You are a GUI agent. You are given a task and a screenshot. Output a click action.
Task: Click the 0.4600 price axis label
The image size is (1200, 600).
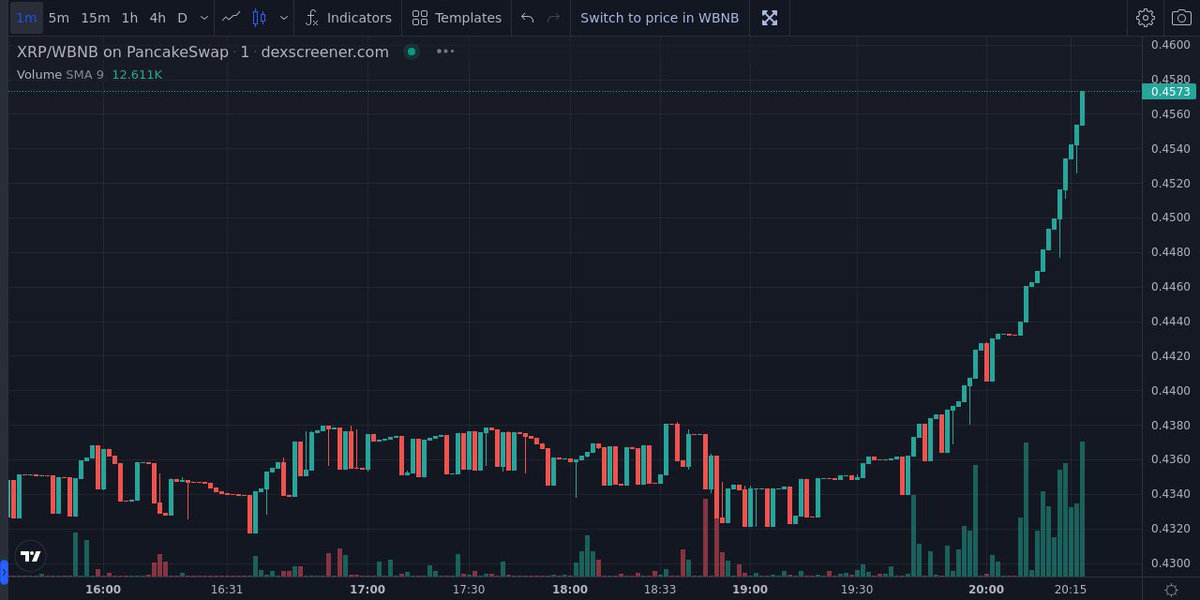1169,45
